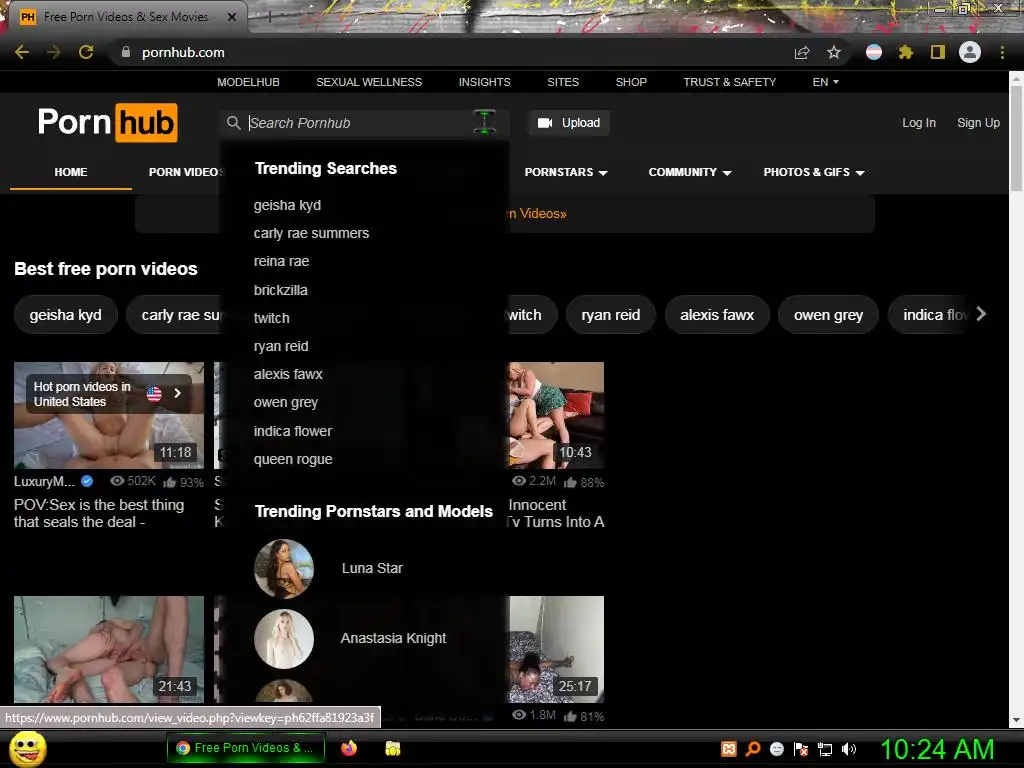Open the PORN VIDEOS nav item
This screenshot has height=768, width=1024.
pyautogui.click(x=186, y=172)
